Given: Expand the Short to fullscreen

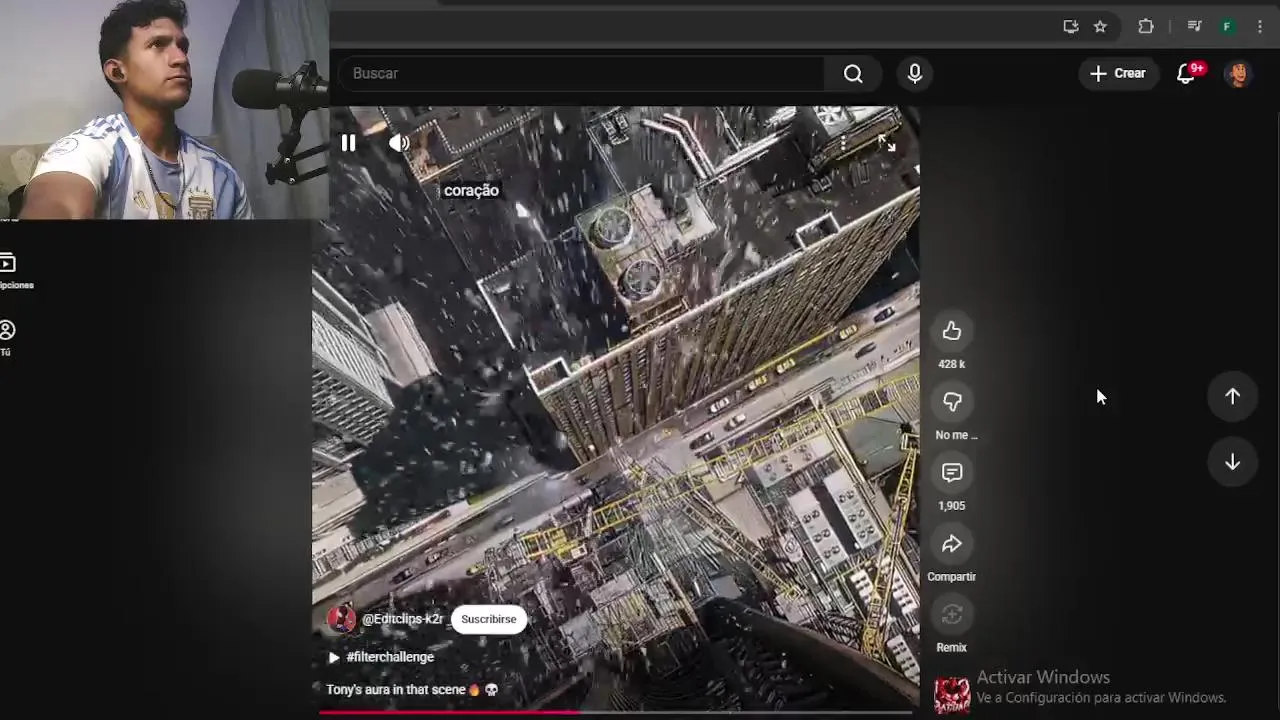Looking at the screenshot, I should pyautogui.click(x=887, y=143).
